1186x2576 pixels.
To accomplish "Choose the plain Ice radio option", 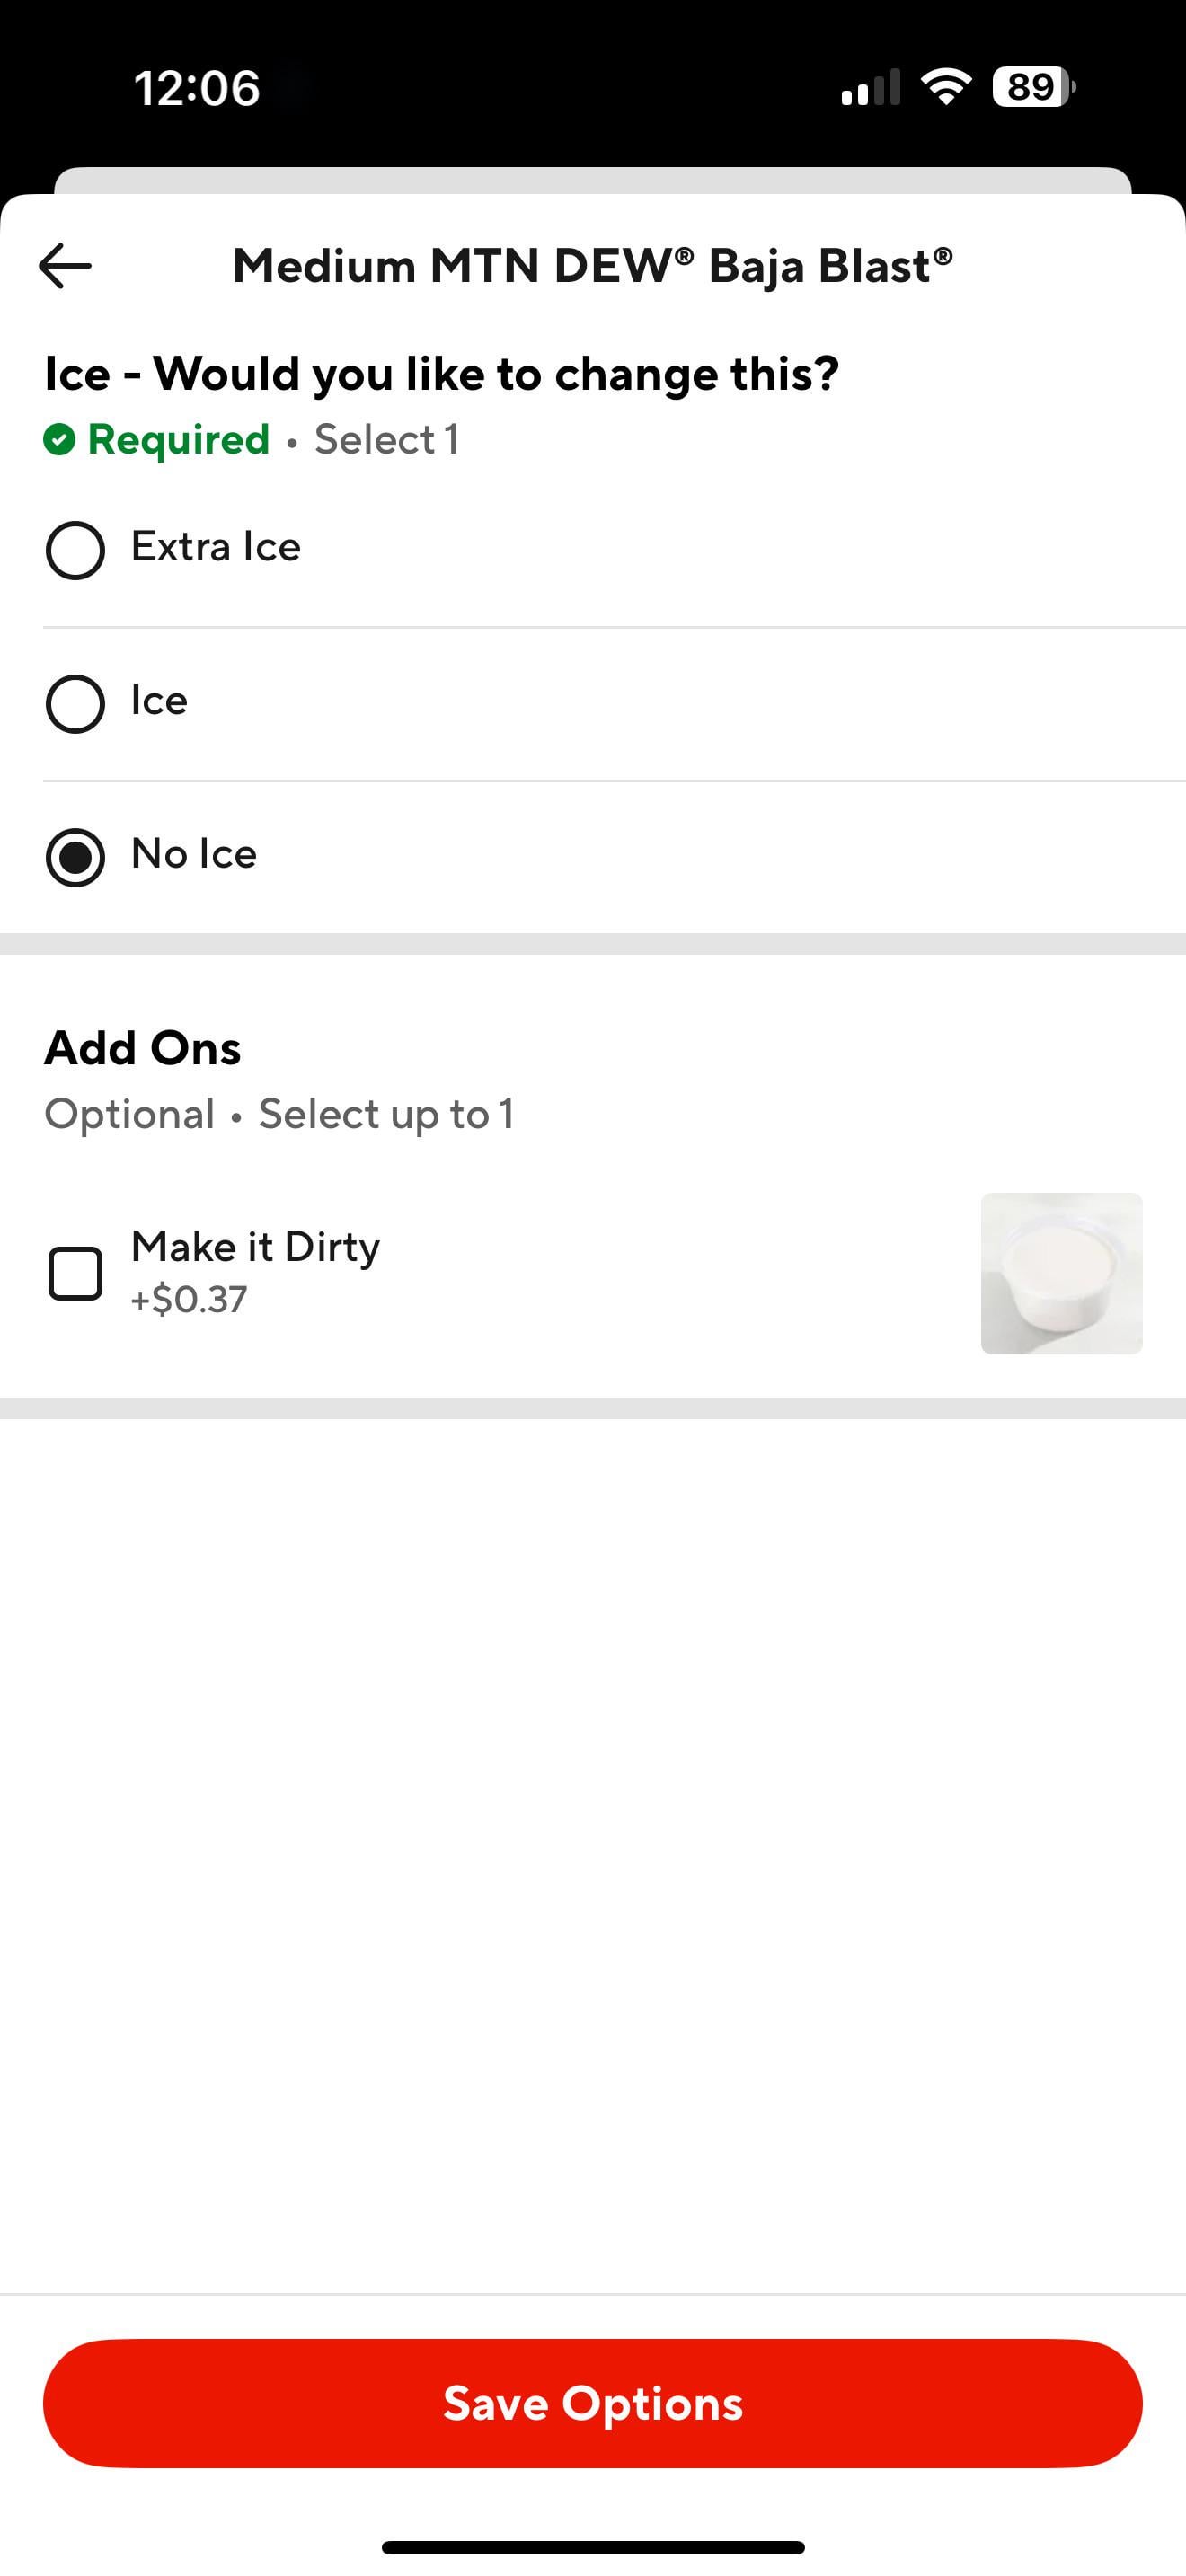I will click(75, 704).
